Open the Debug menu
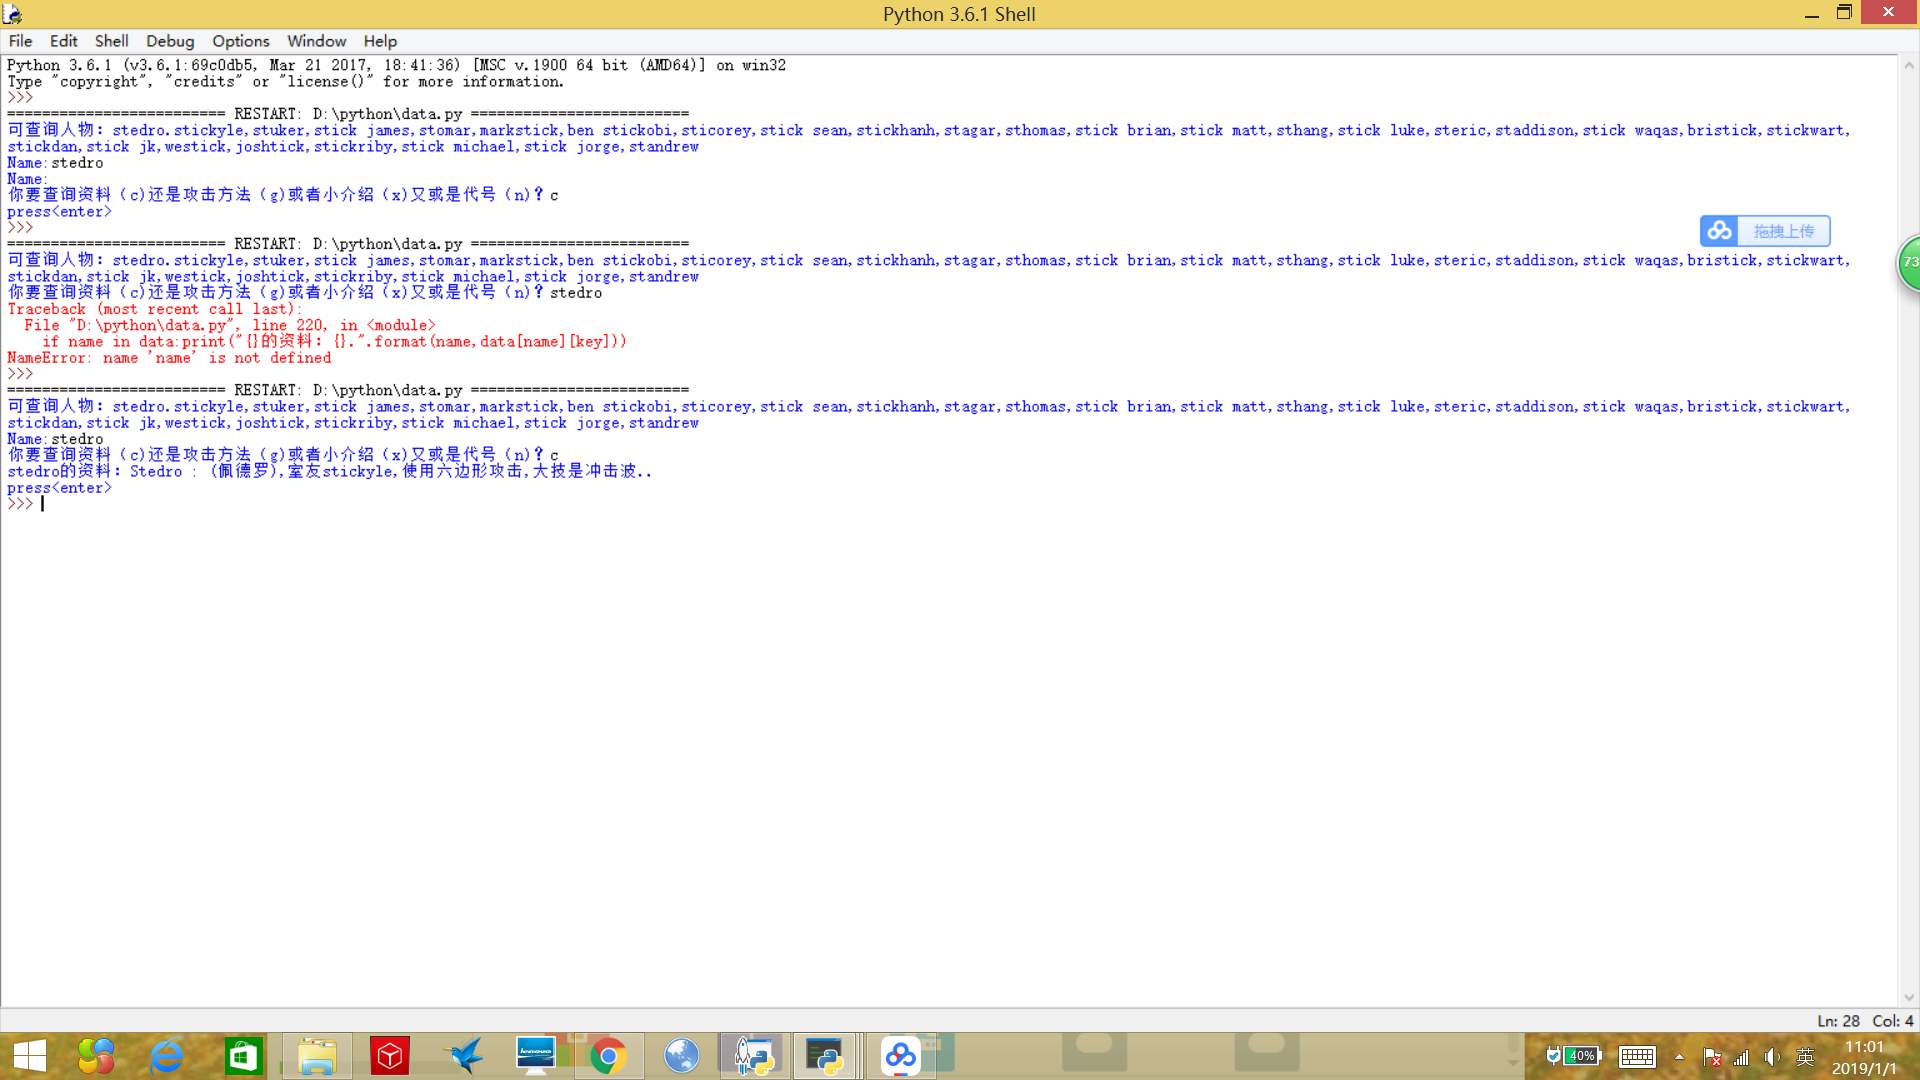1920x1080 pixels. [x=169, y=41]
